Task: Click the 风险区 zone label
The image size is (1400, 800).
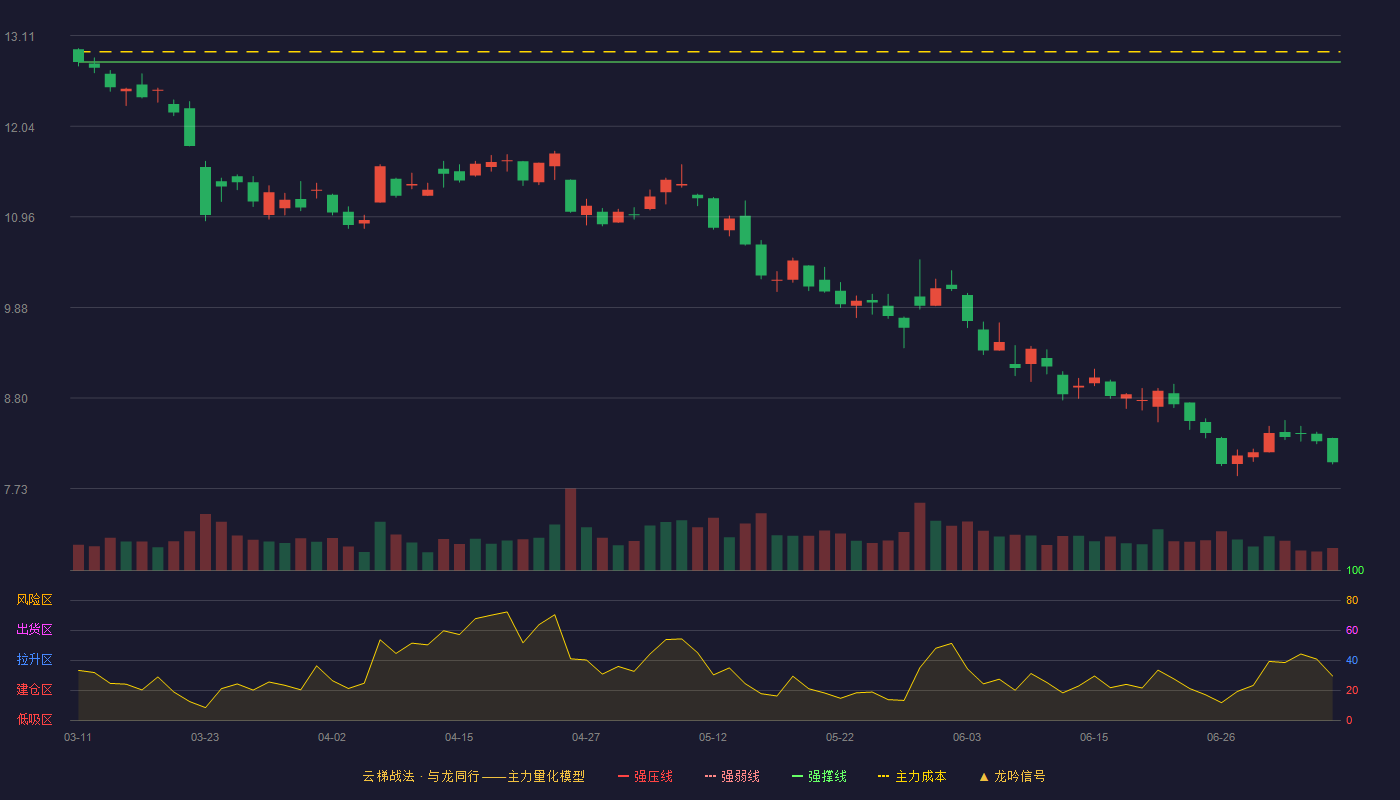Action: click(x=35, y=600)
